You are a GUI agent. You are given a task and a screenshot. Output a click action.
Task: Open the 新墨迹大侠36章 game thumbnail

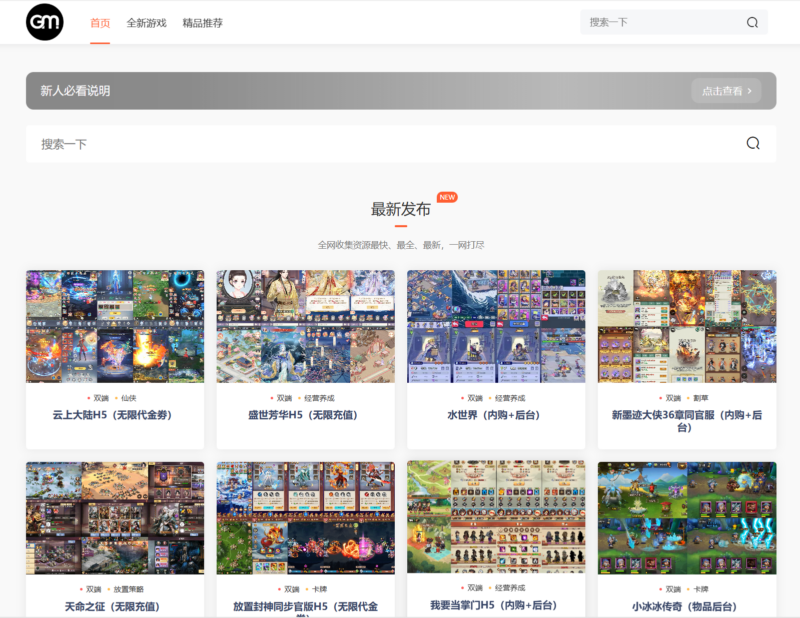(x=687, y=327)
